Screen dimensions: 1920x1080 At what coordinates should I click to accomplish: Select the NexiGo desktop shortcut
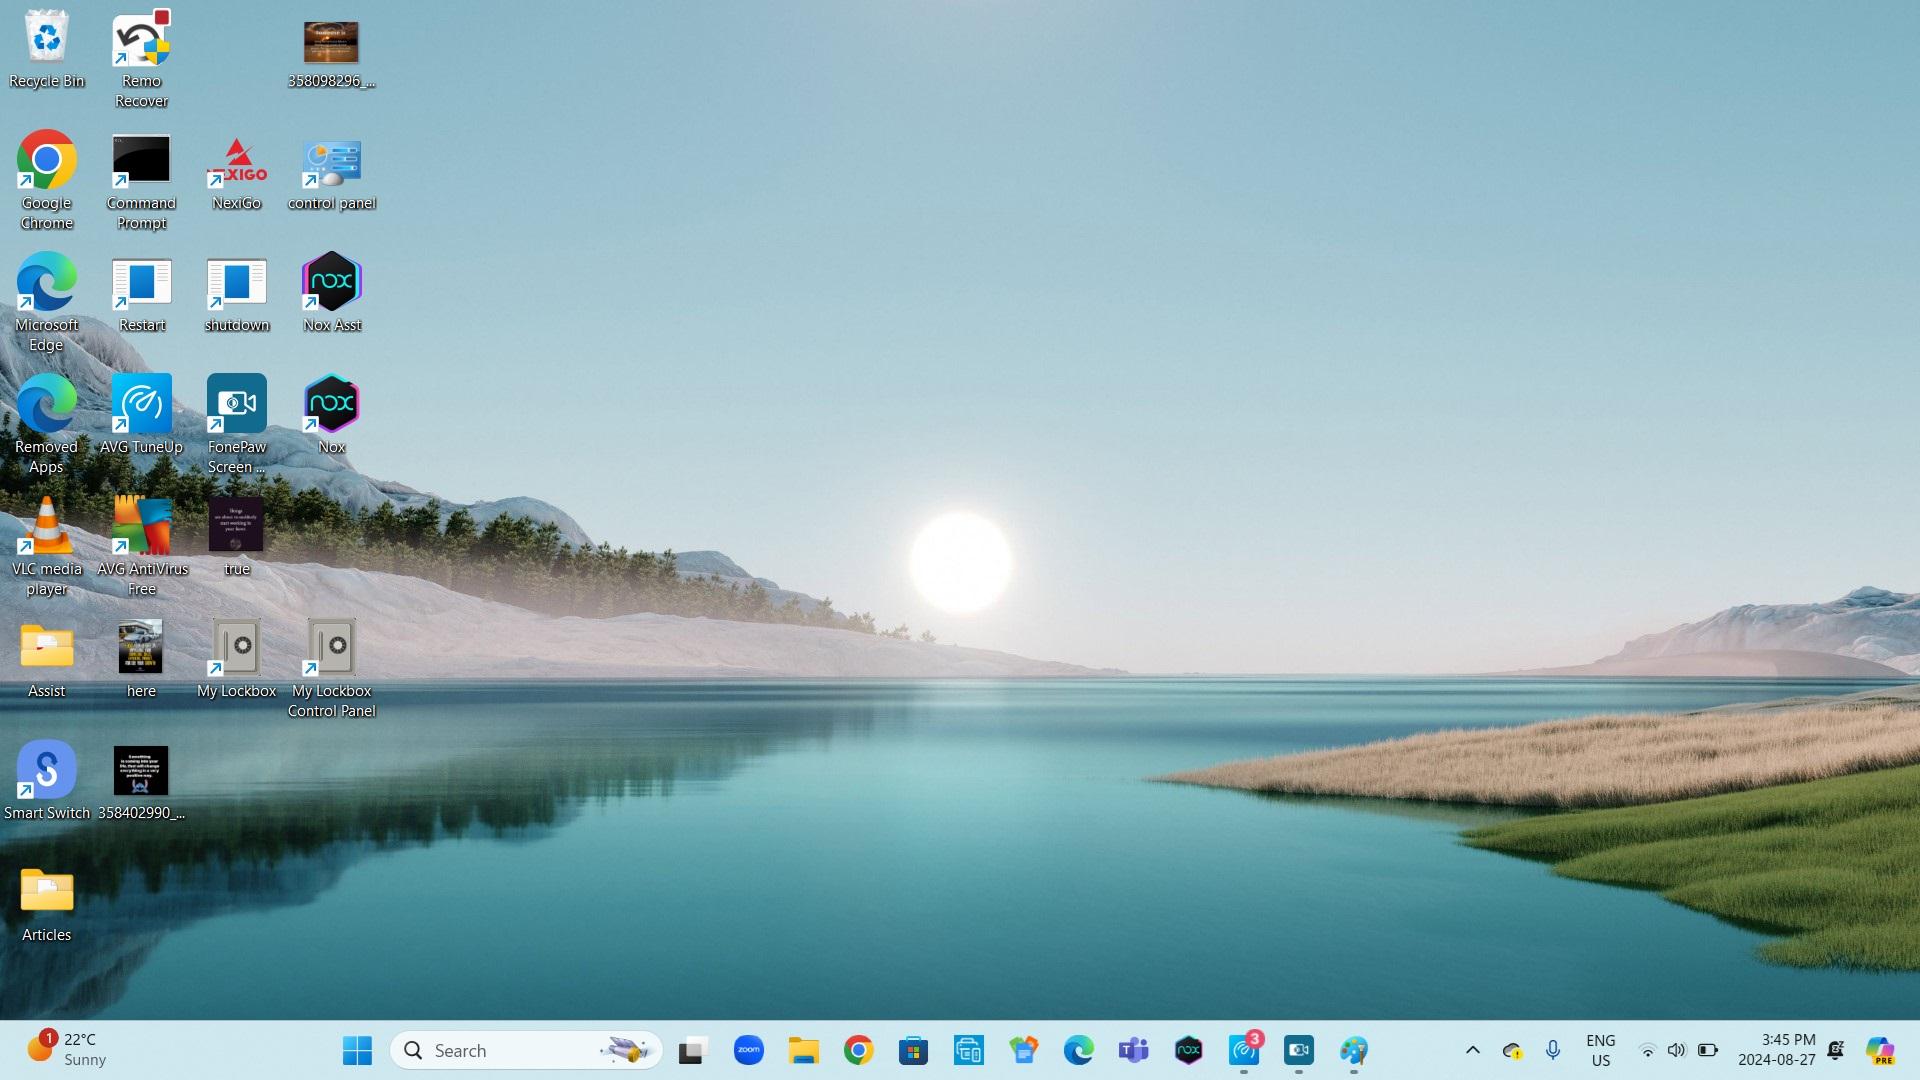[x=237, y=172]
